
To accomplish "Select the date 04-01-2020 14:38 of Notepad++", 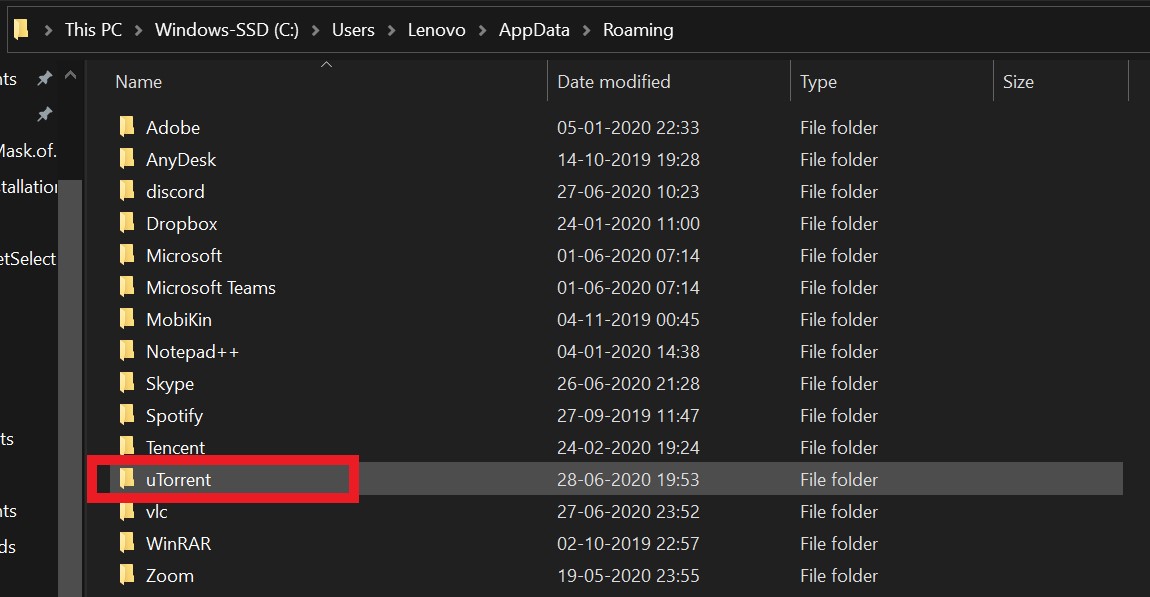I will [628, 351].
